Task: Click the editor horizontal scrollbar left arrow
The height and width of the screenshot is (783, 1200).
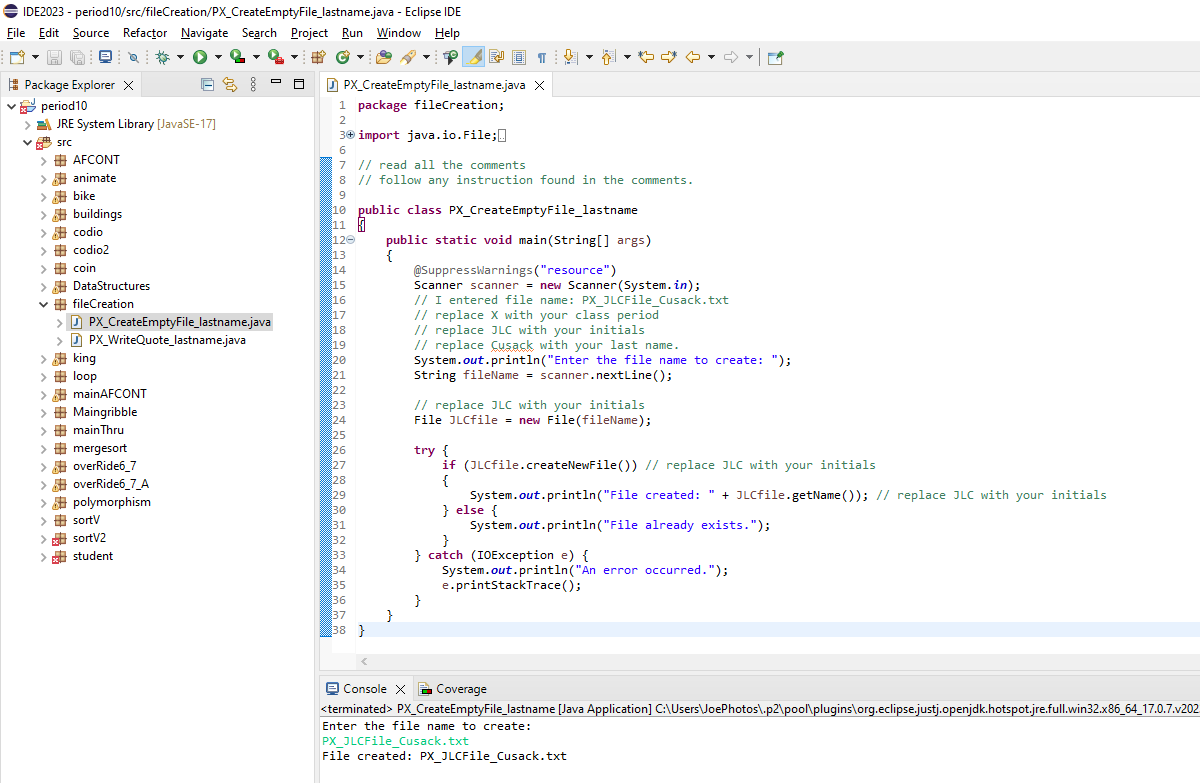Action: click(x=364, y=662)
